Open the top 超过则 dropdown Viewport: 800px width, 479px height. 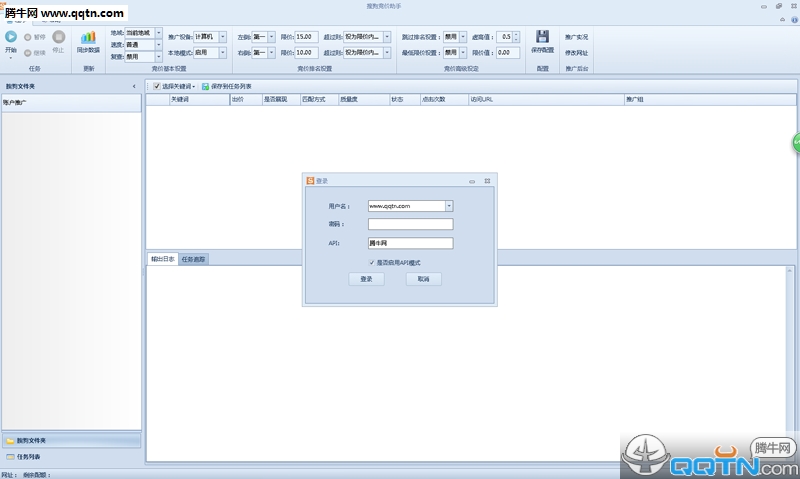point(387,37)
